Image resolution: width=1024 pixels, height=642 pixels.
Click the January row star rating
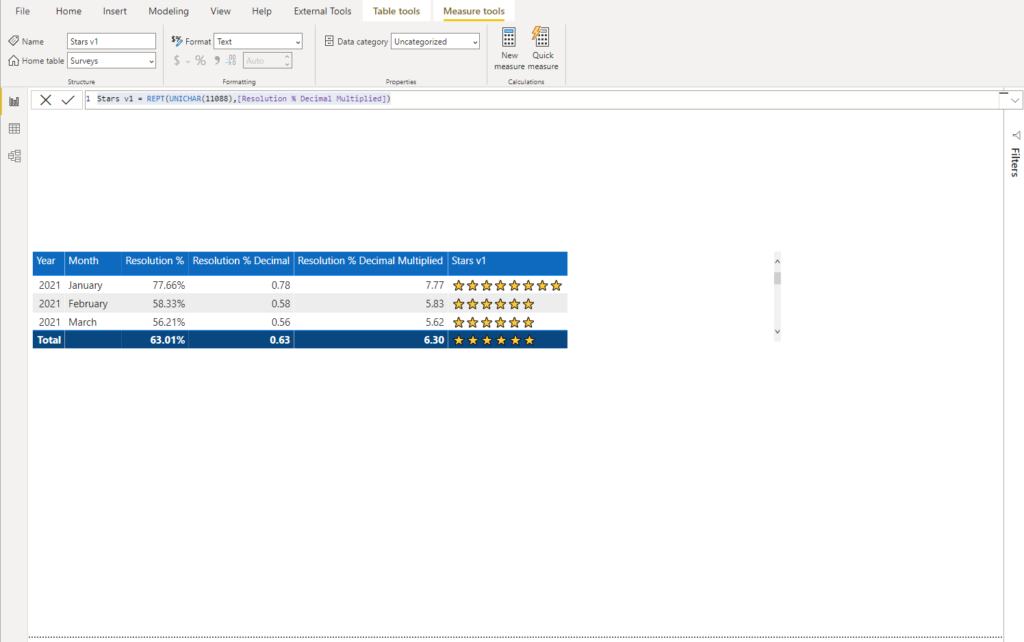pos(507,285)
